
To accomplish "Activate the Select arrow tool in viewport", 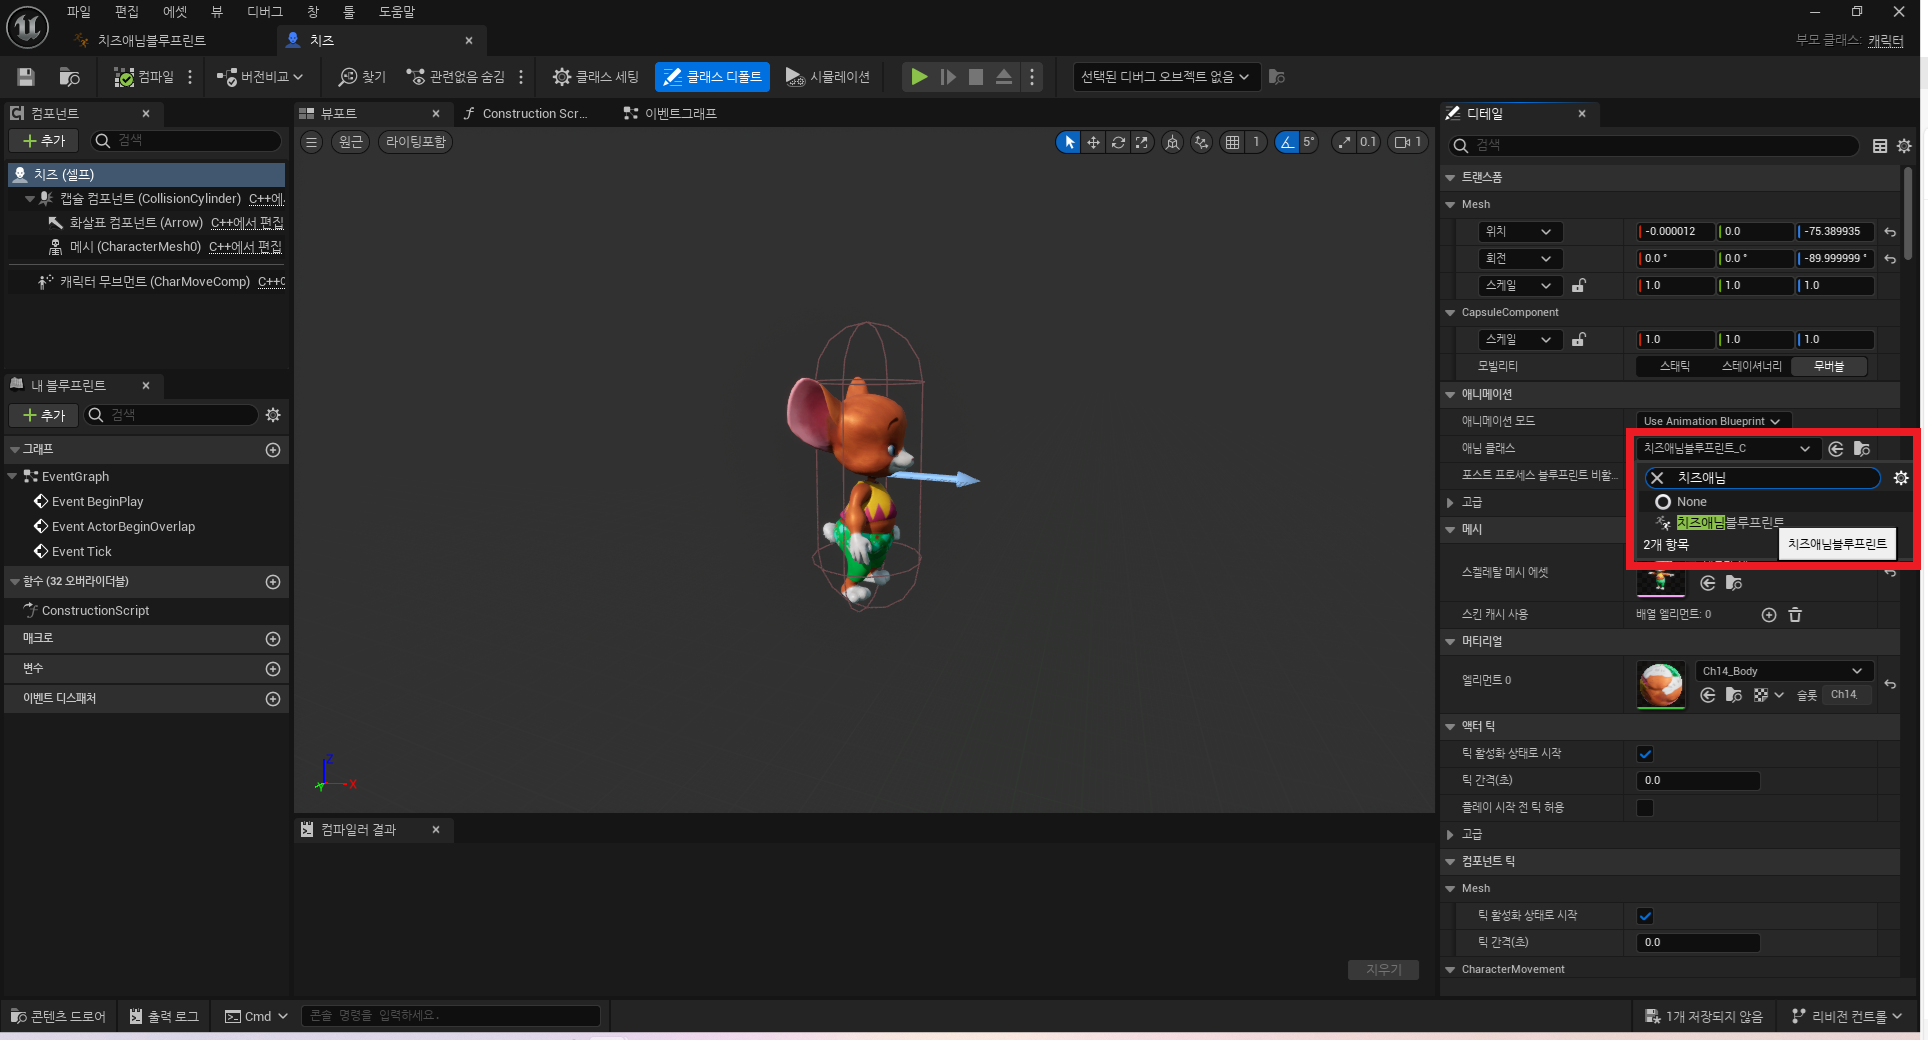I will pos(1069,142).
